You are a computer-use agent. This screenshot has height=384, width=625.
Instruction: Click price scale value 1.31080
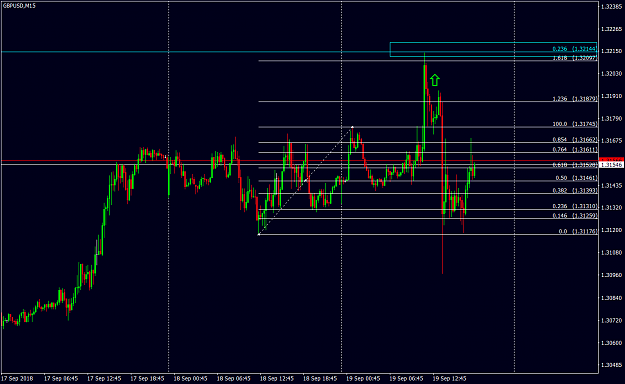(611, 252)
